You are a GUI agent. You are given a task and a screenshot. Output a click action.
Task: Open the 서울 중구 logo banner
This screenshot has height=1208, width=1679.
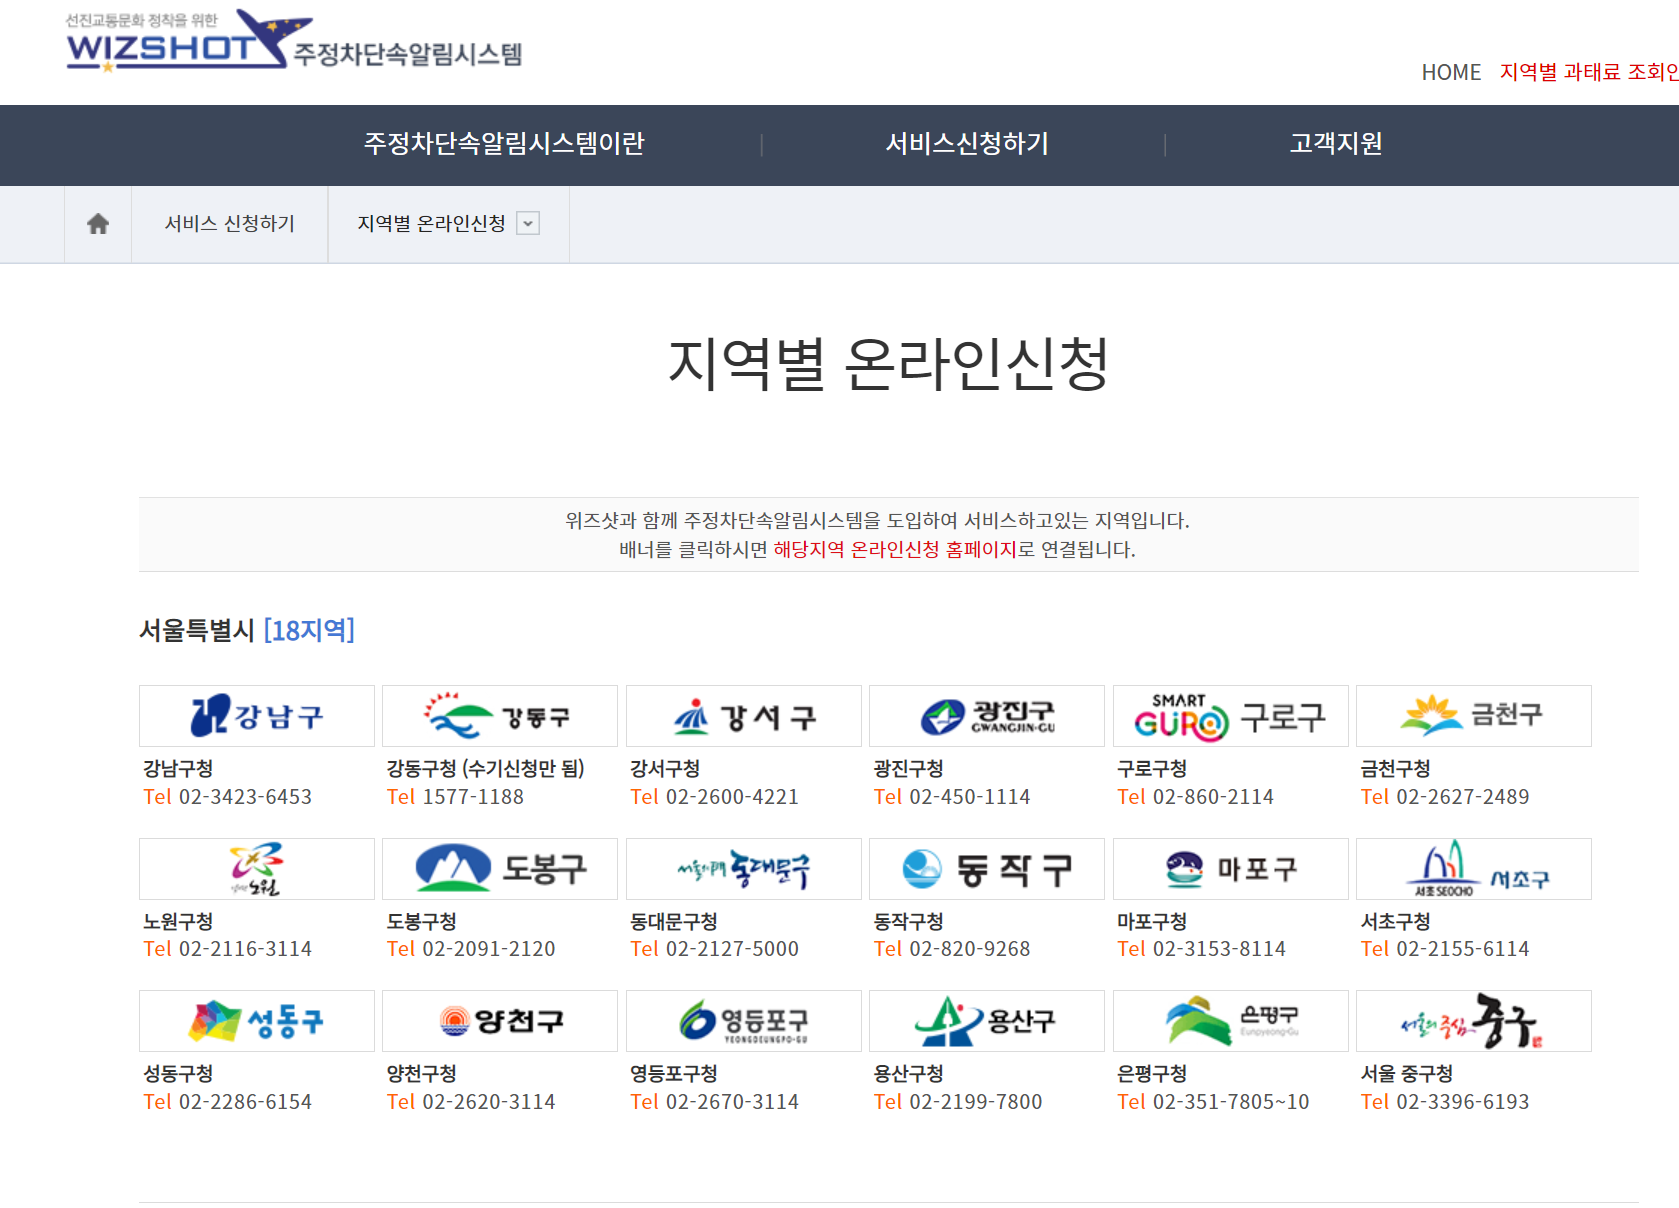(x=1474, y=1021)
